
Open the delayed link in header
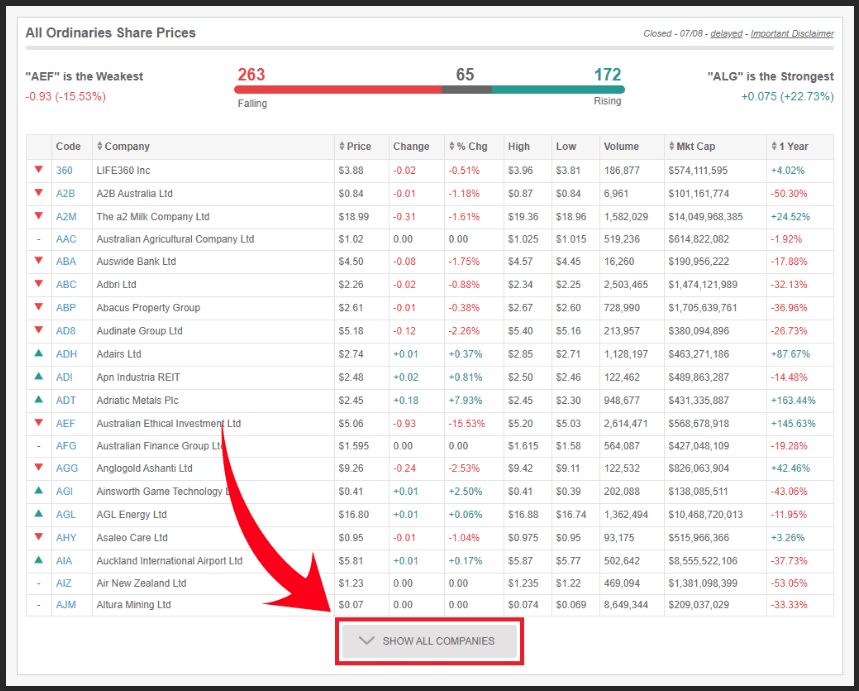click(726, 33)
